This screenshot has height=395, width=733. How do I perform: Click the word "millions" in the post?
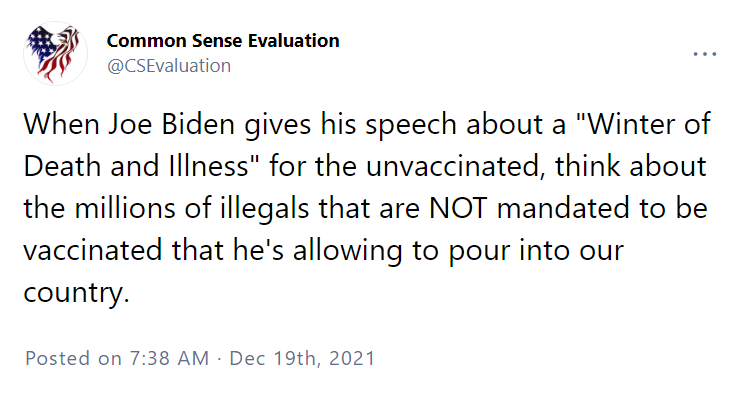125,208
